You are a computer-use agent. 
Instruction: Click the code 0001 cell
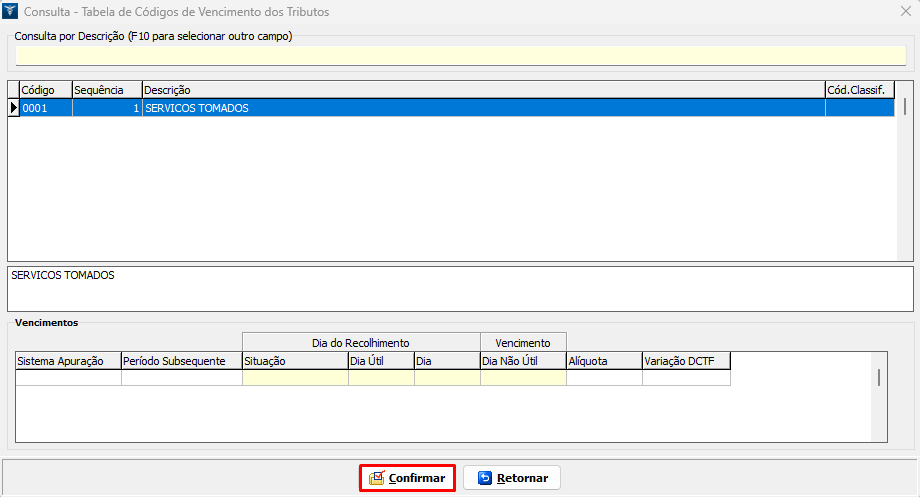pyautogui.click(x=45, y=108)
